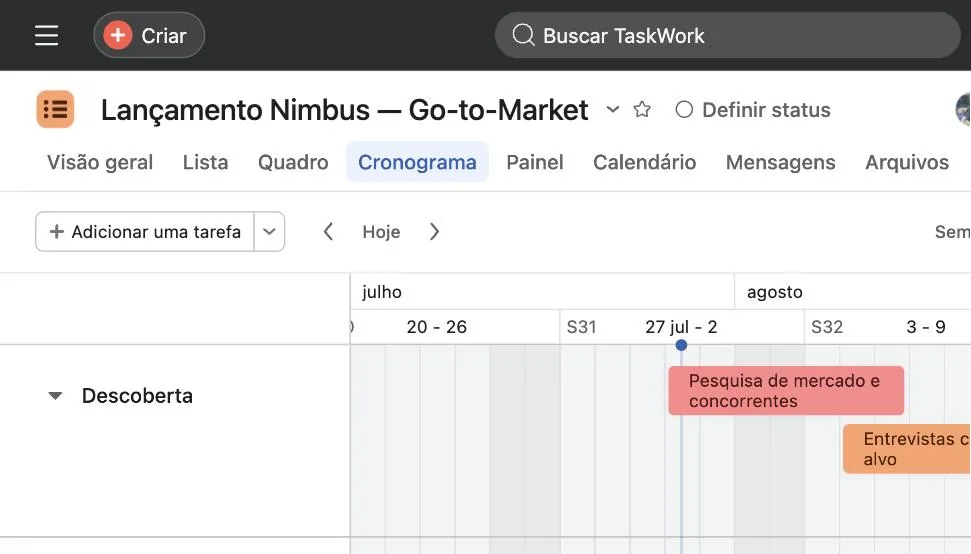This screenshot has width=971, height=554.
Task: Click the red plus Criar button
Action: 149,35
